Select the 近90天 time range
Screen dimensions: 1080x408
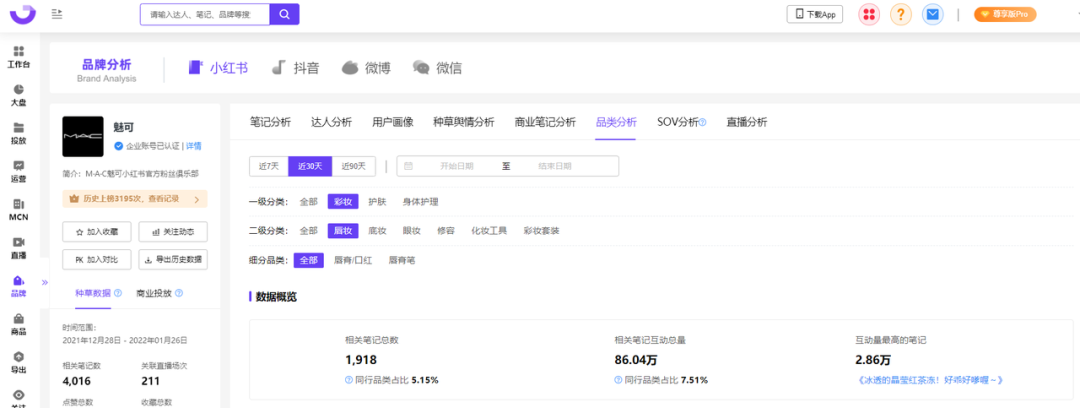[x=354, y=166]
